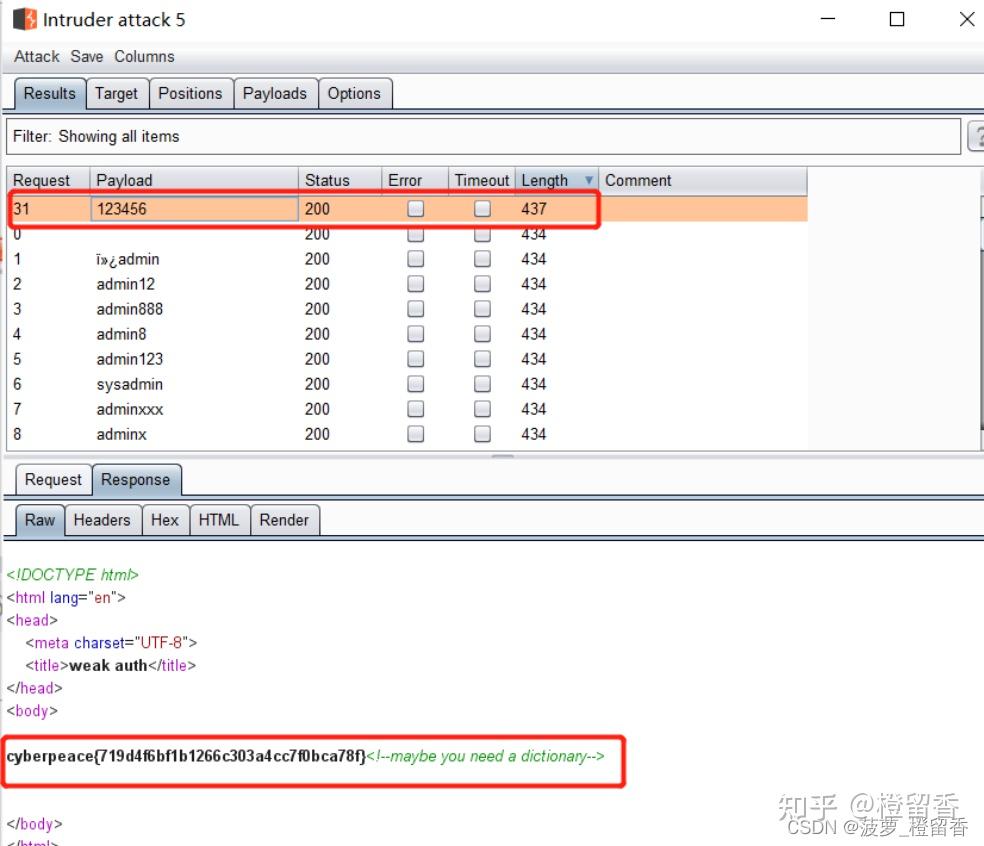Open the Attack menu
Screen dimensions: 984x846
(x=36, y=56)
